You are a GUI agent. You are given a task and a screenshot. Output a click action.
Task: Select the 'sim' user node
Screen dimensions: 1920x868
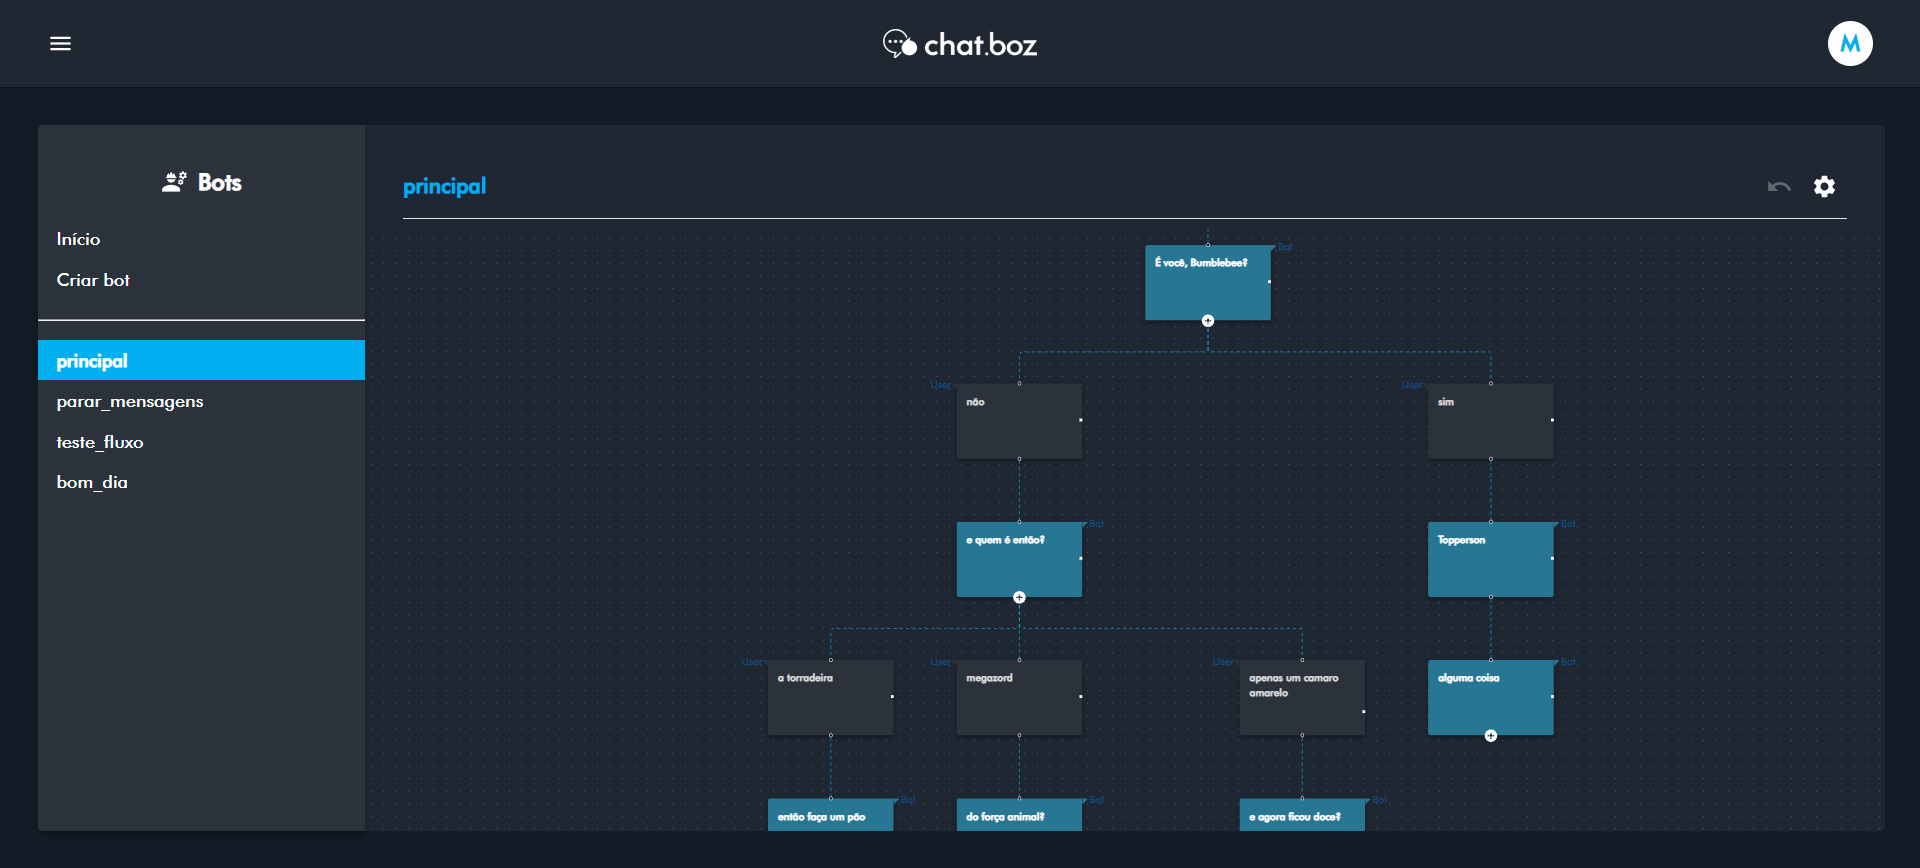click(1489, 421)
